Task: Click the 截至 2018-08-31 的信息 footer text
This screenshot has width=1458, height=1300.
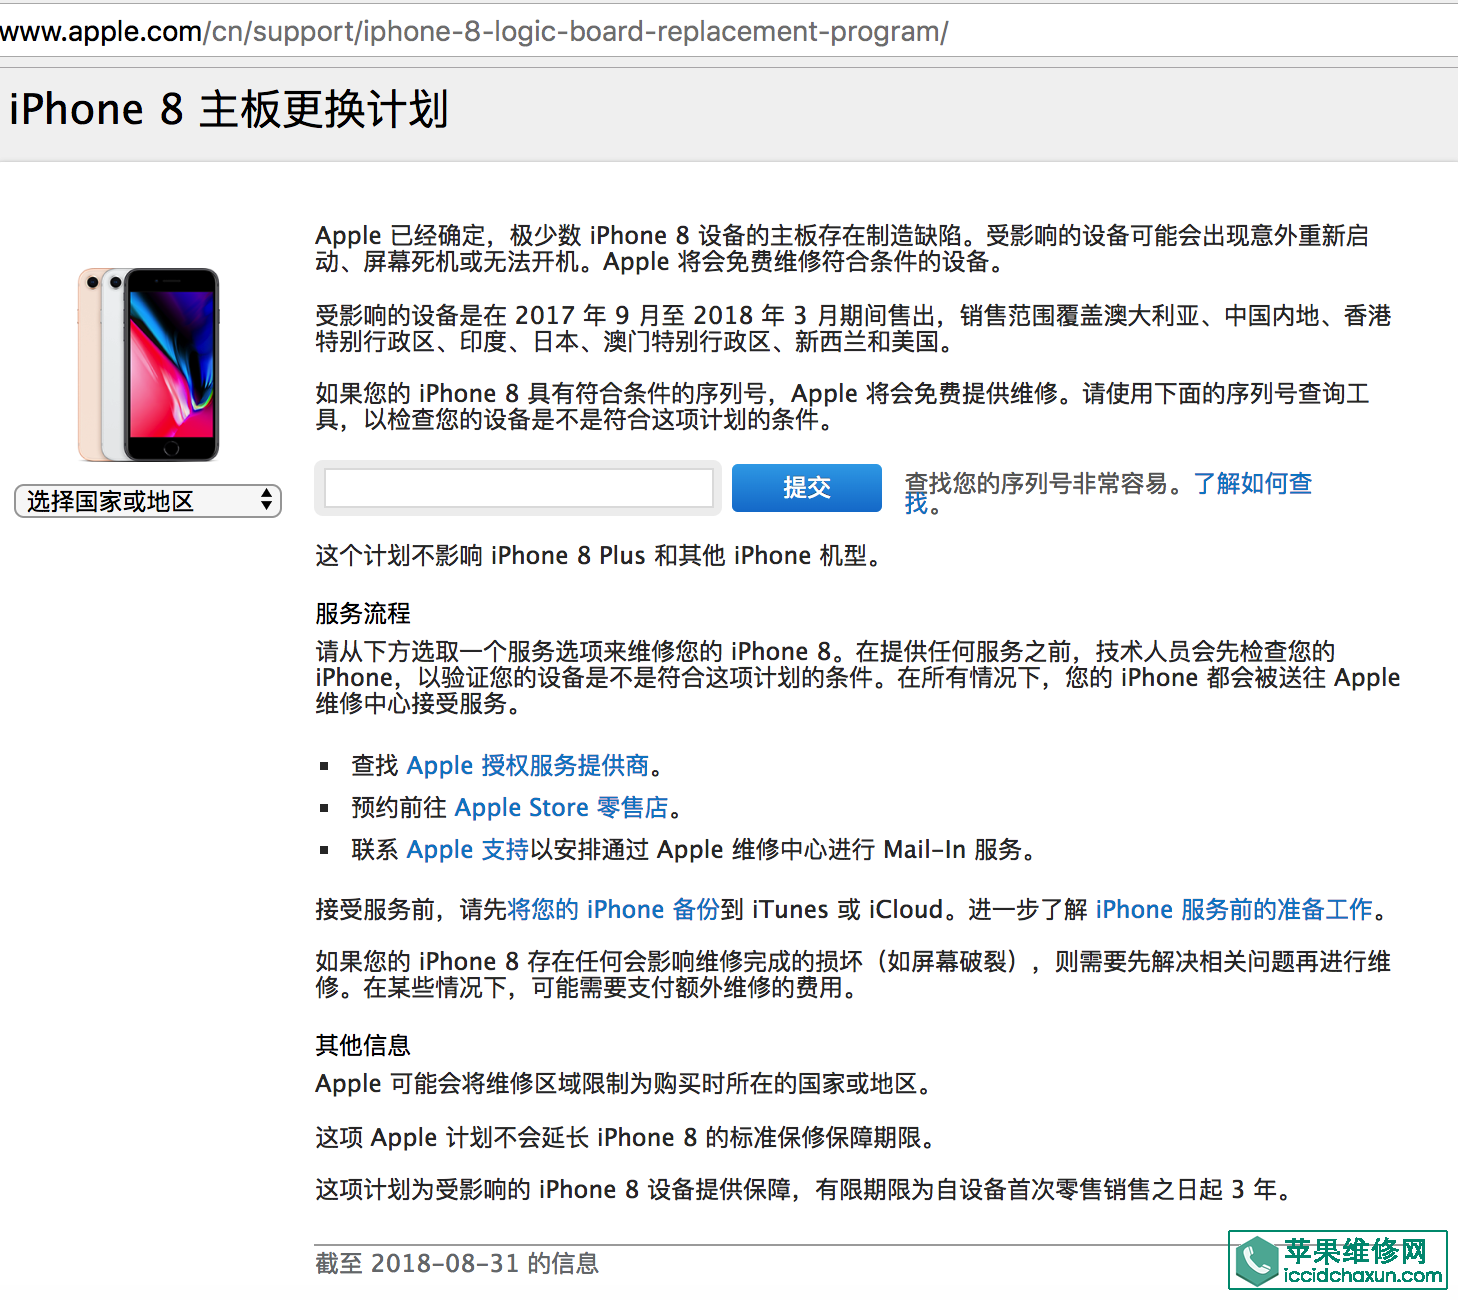Action: point(457,1264)
